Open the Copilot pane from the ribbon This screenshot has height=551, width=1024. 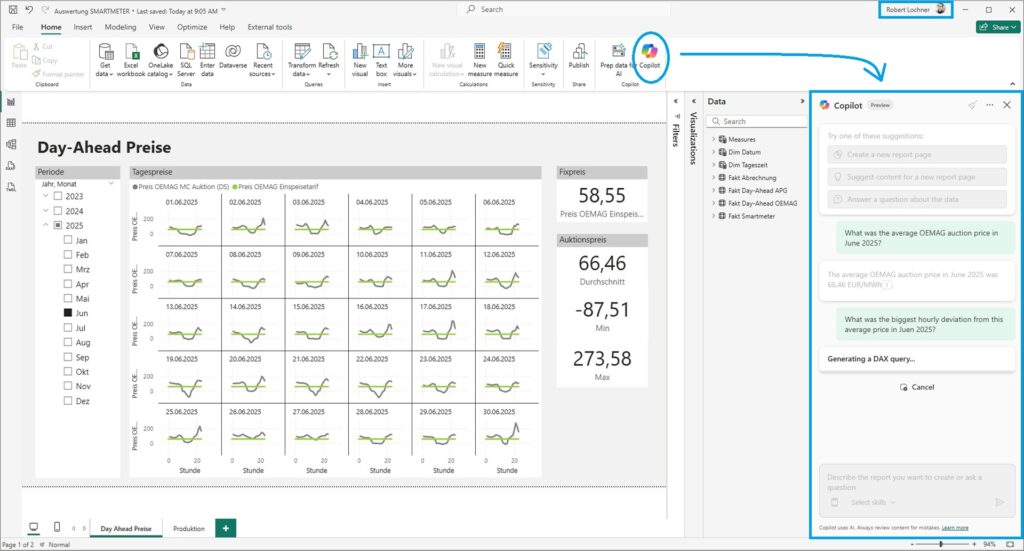[x=649, y=56]
